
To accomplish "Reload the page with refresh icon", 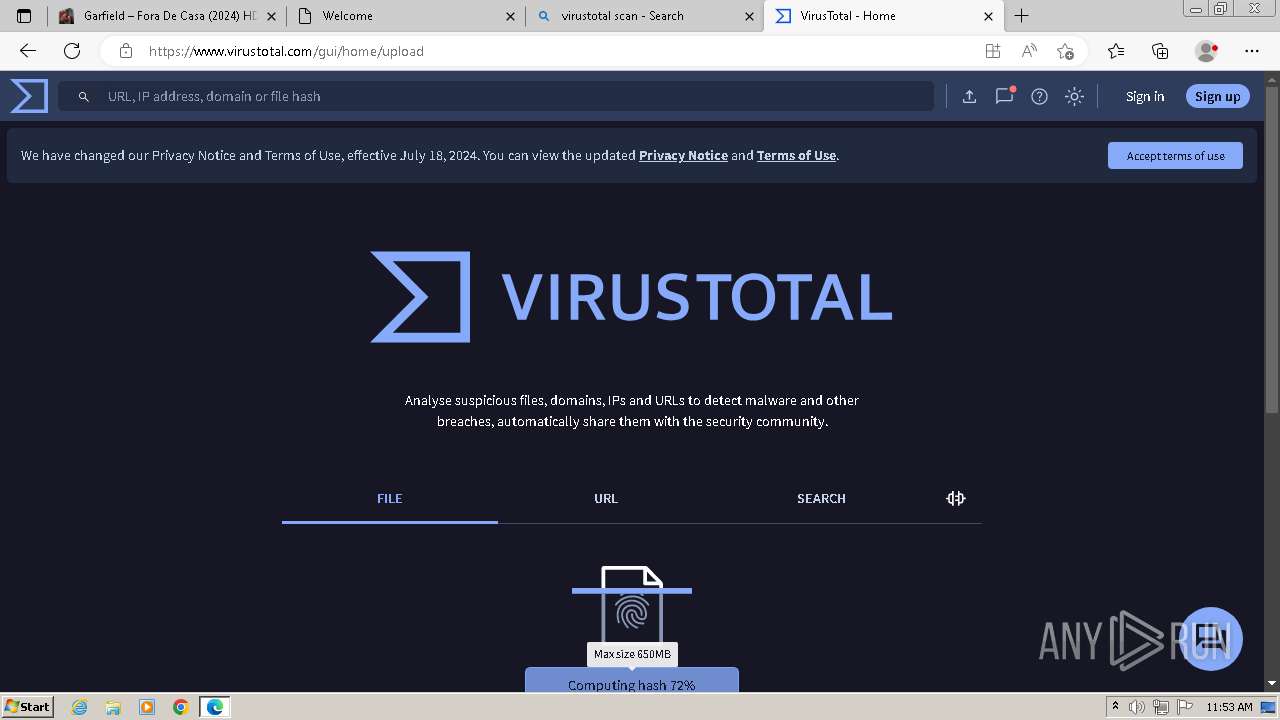I will tap(72, 51).
